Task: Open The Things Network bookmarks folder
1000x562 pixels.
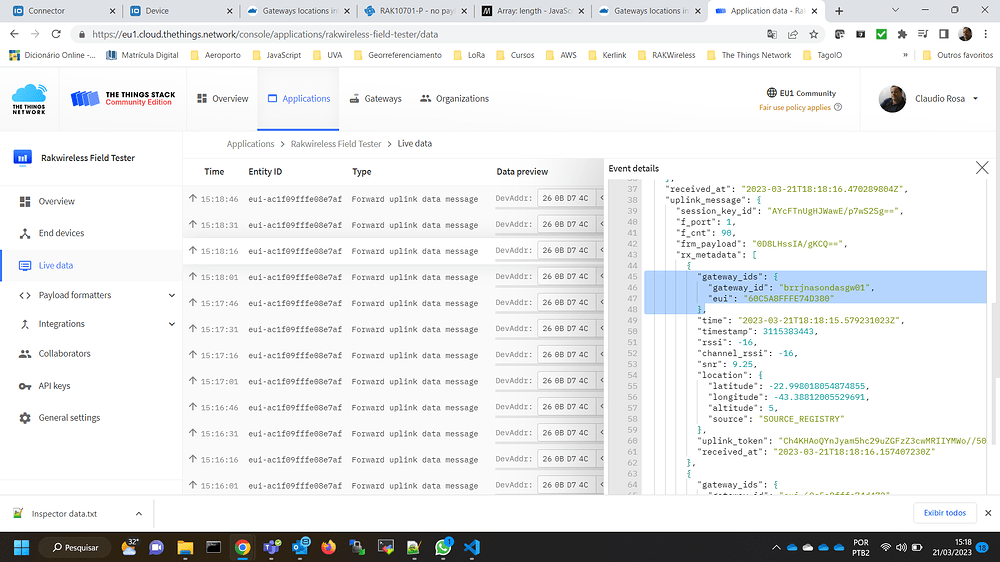Action: coord(749,55)
